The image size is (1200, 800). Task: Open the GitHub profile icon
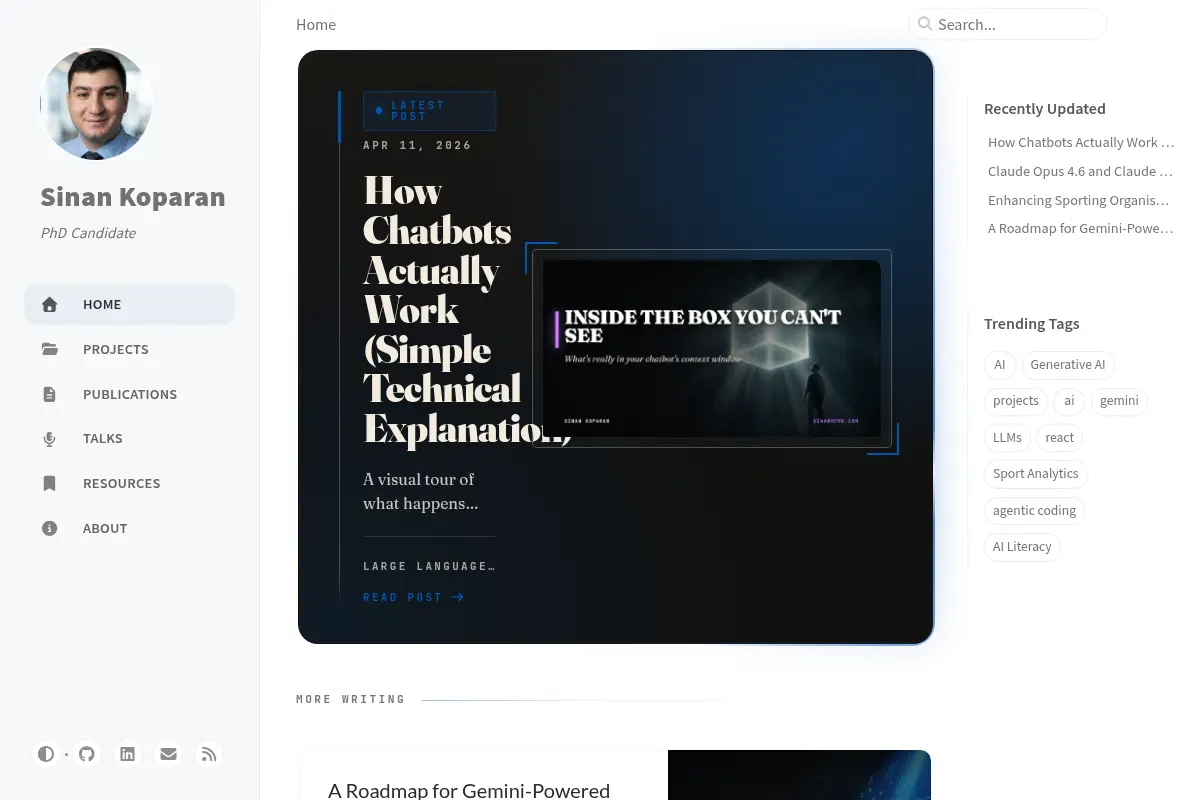point(87,754)
